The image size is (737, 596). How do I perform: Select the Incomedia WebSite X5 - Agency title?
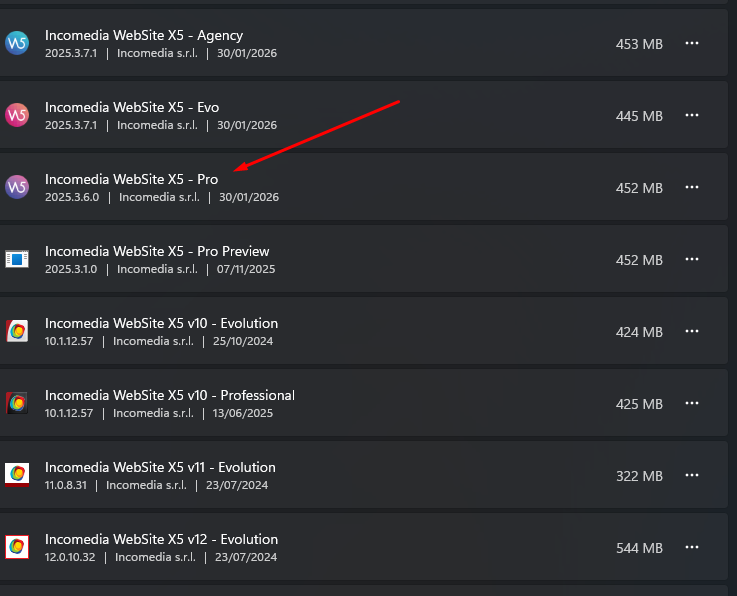(144, 35)
